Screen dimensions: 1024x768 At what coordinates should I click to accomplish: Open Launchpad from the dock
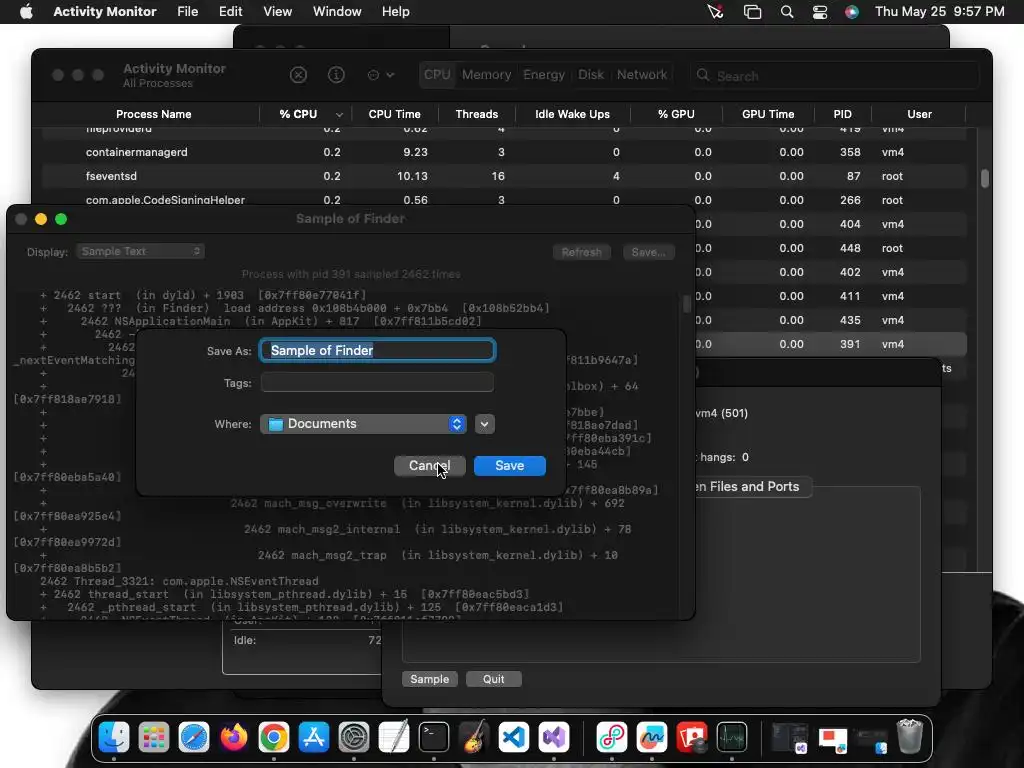(x=154, y=738)
